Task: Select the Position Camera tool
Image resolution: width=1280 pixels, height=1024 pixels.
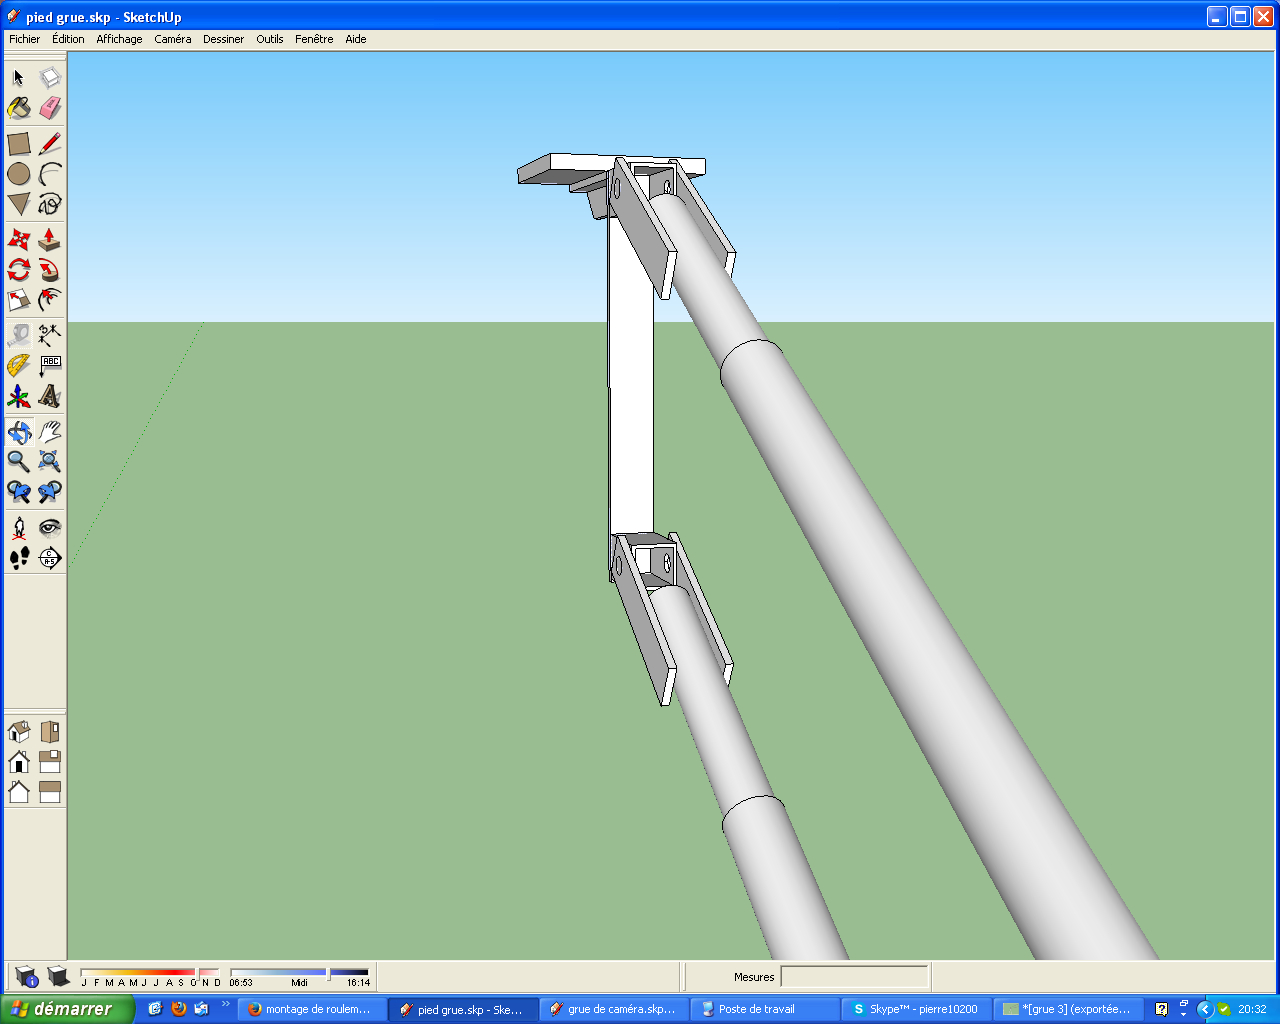Action: 19,528
